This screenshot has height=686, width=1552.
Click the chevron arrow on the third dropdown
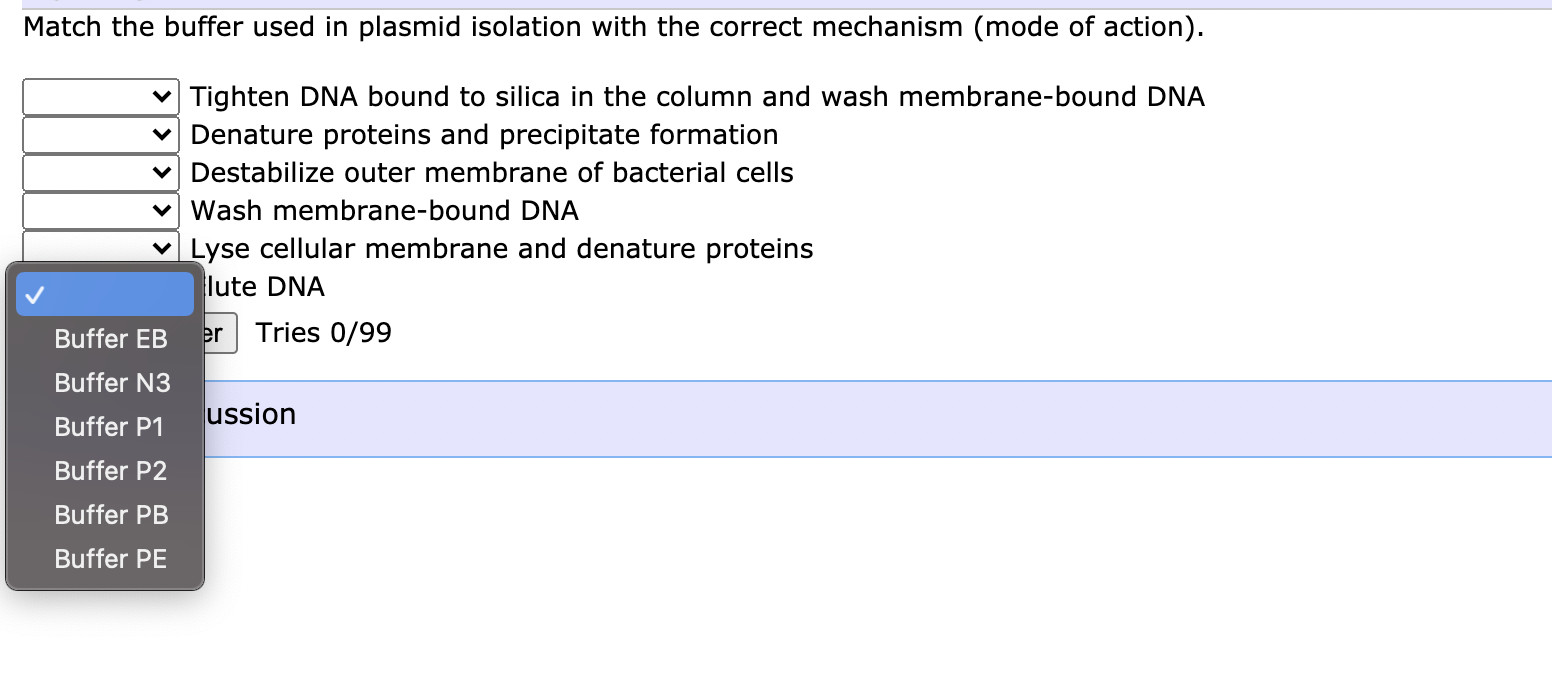[163, 172]
